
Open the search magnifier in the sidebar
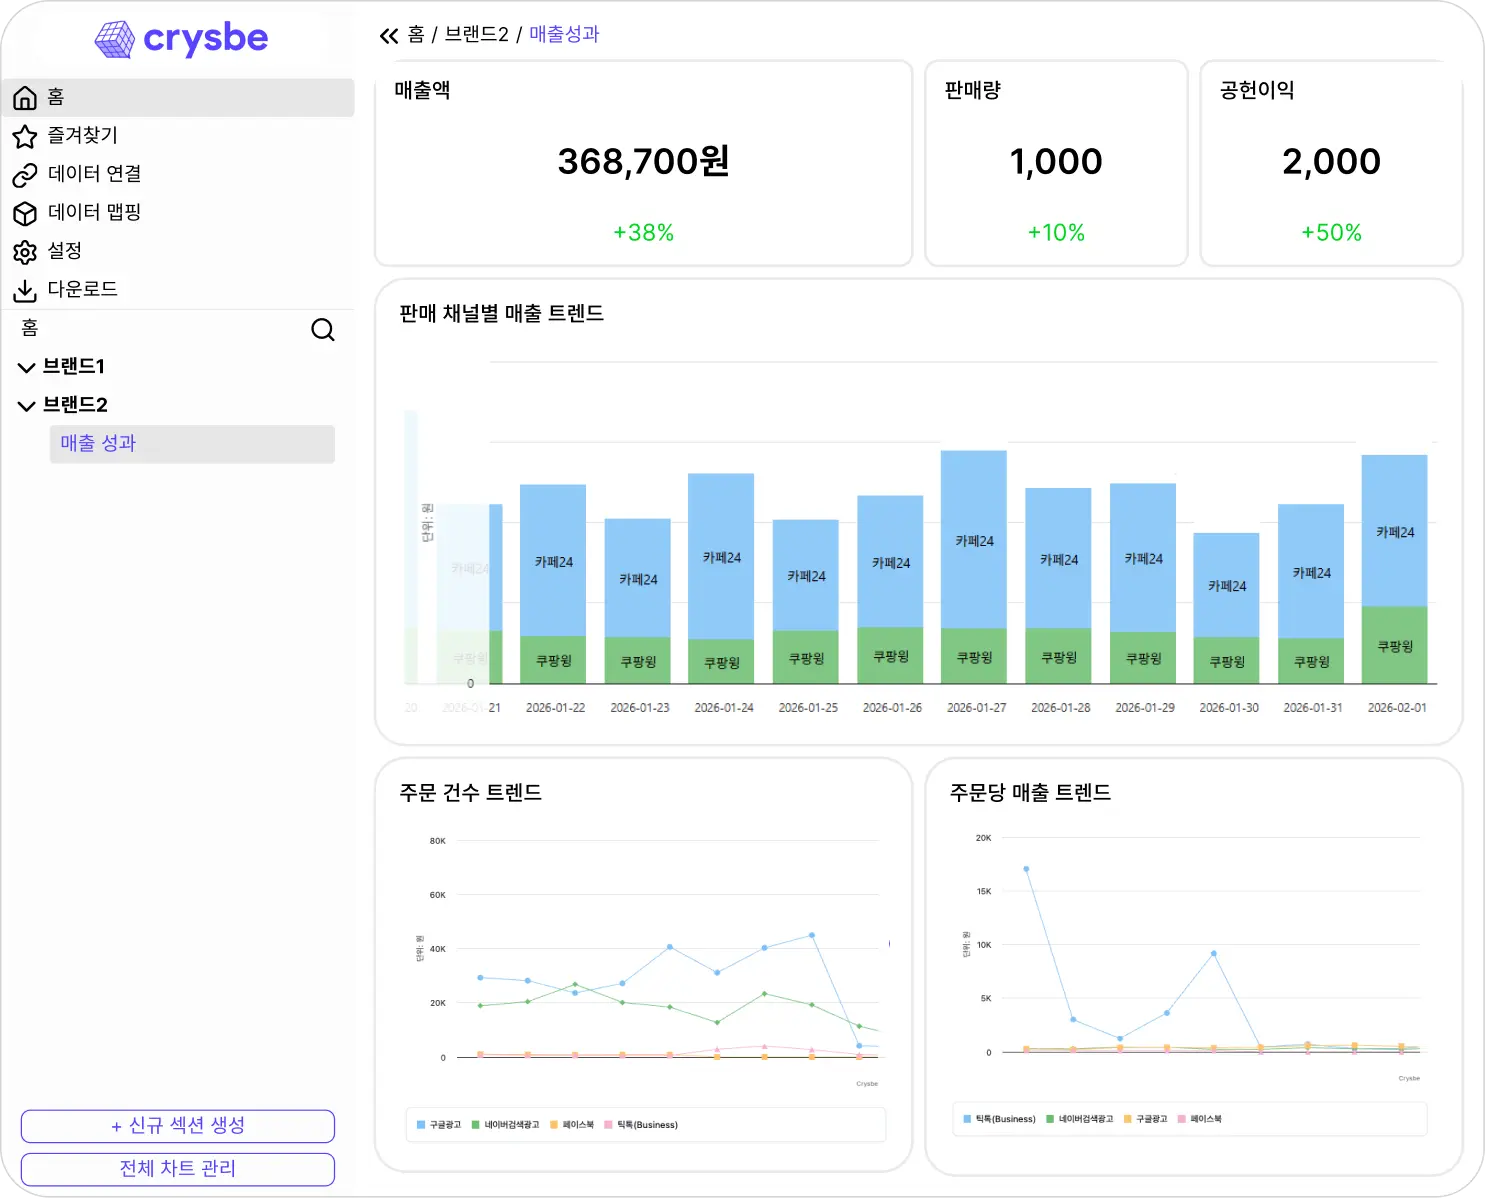tap(322, 329)
